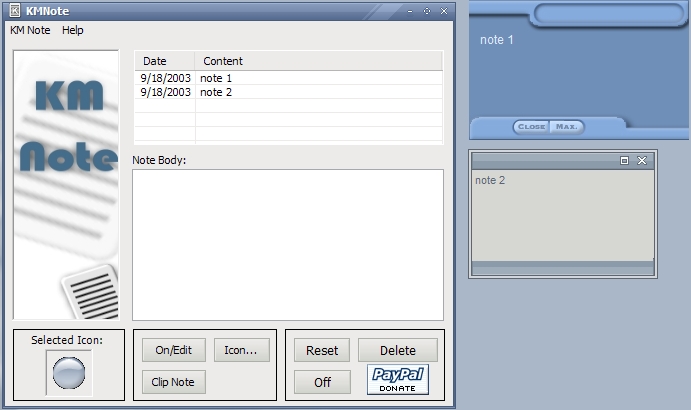Click the Date column header

pos(164,61)
